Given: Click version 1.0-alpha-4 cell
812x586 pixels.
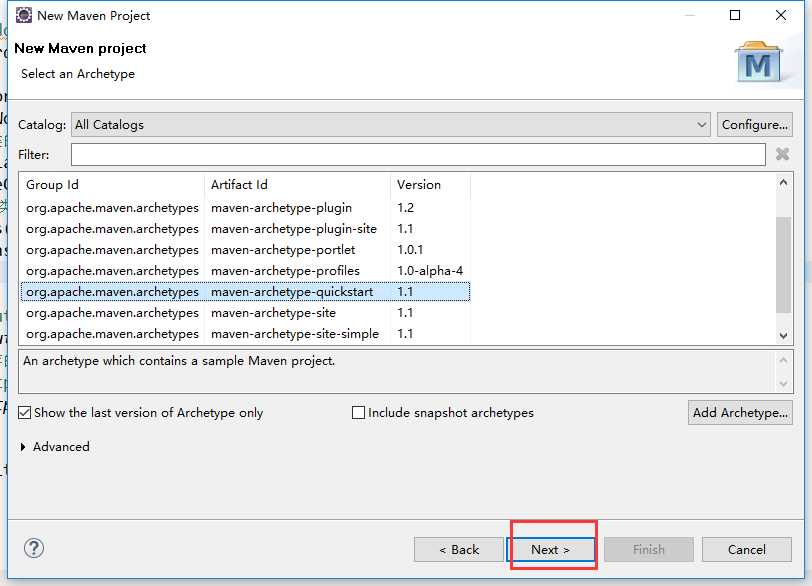Looking at the screenshot, I should 430,271.
